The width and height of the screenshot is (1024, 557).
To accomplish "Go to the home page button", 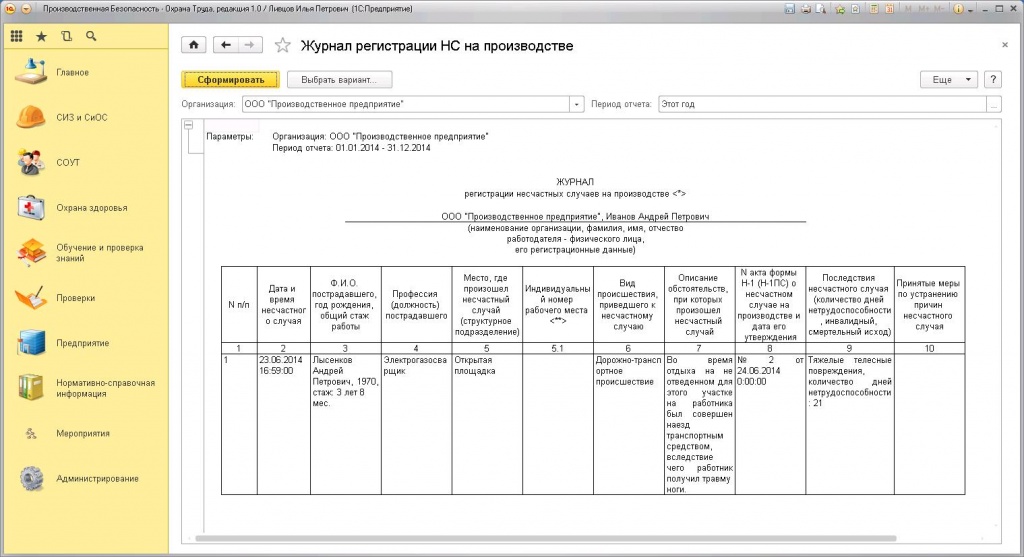I will tap(194, 45).
